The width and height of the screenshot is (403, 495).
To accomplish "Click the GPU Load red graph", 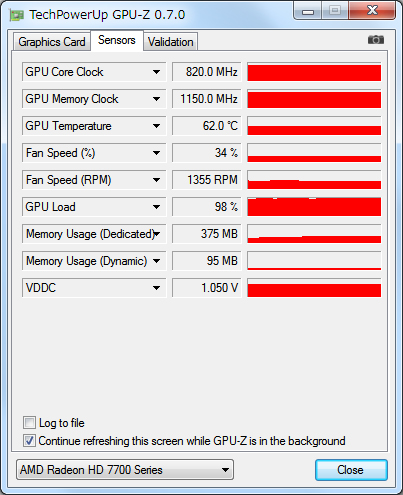I will click(x=314, y=207).
